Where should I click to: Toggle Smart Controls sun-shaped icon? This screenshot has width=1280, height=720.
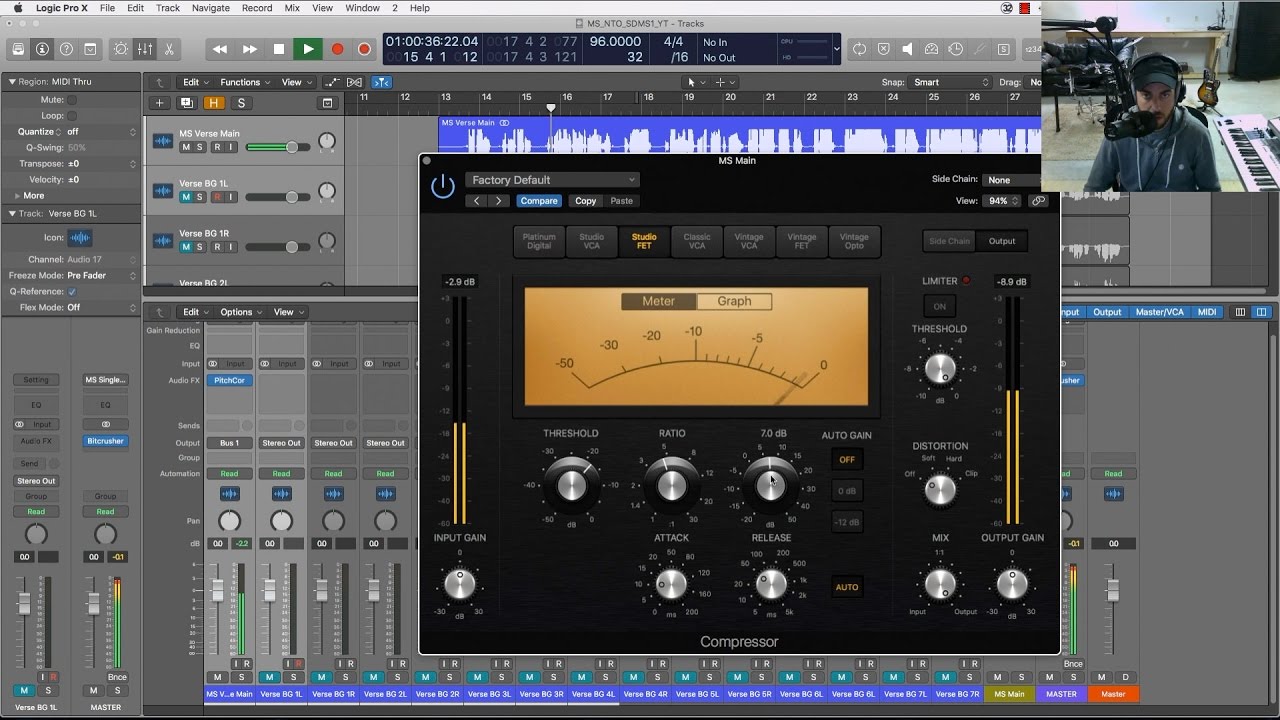pos(121,49)
